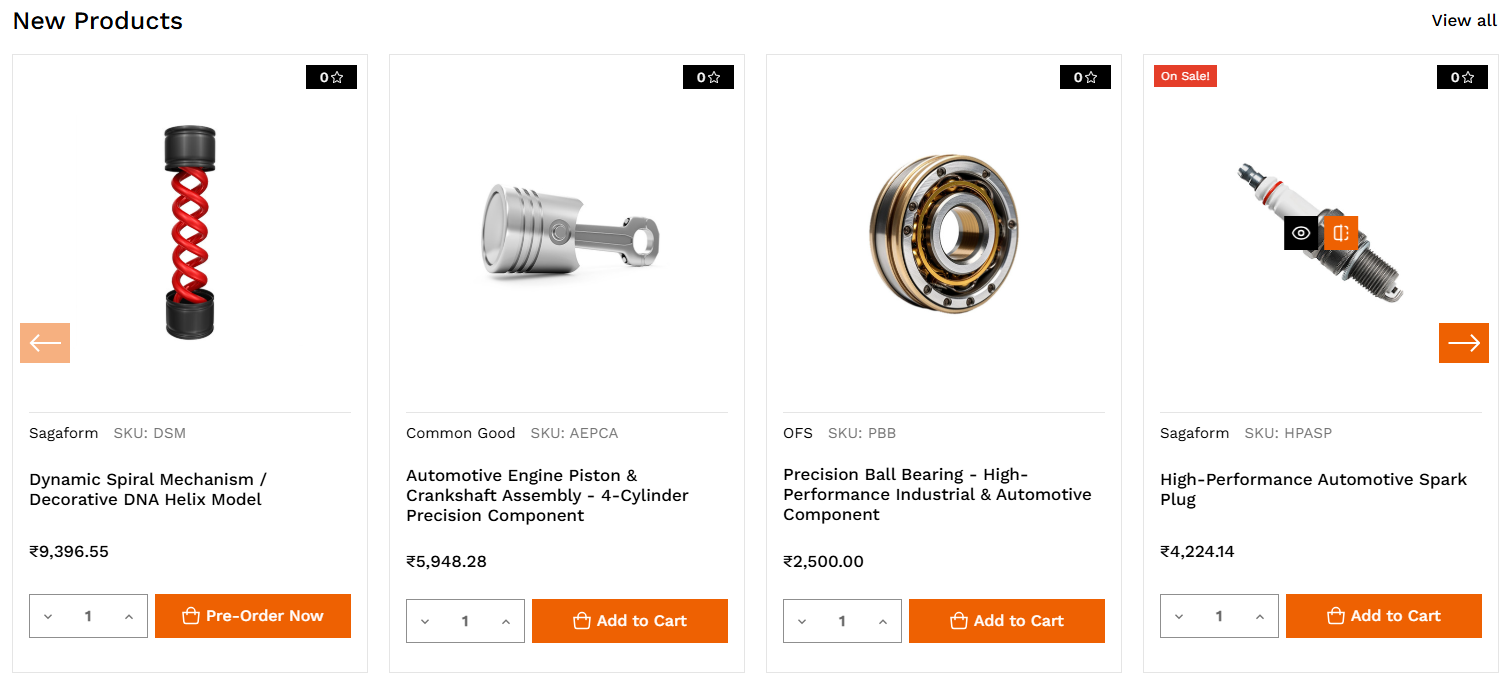1511x682 pixels.
Task: Open the View all products link
Action: 1464,21
